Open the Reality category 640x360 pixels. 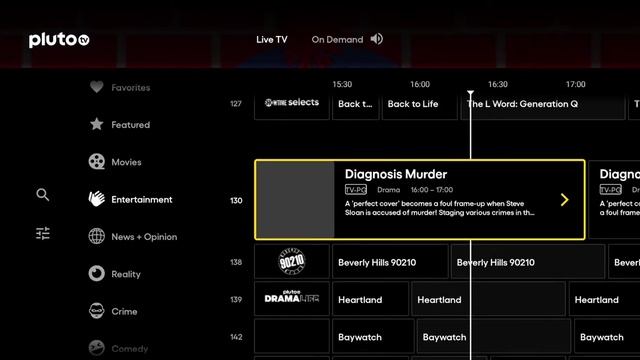126,274
